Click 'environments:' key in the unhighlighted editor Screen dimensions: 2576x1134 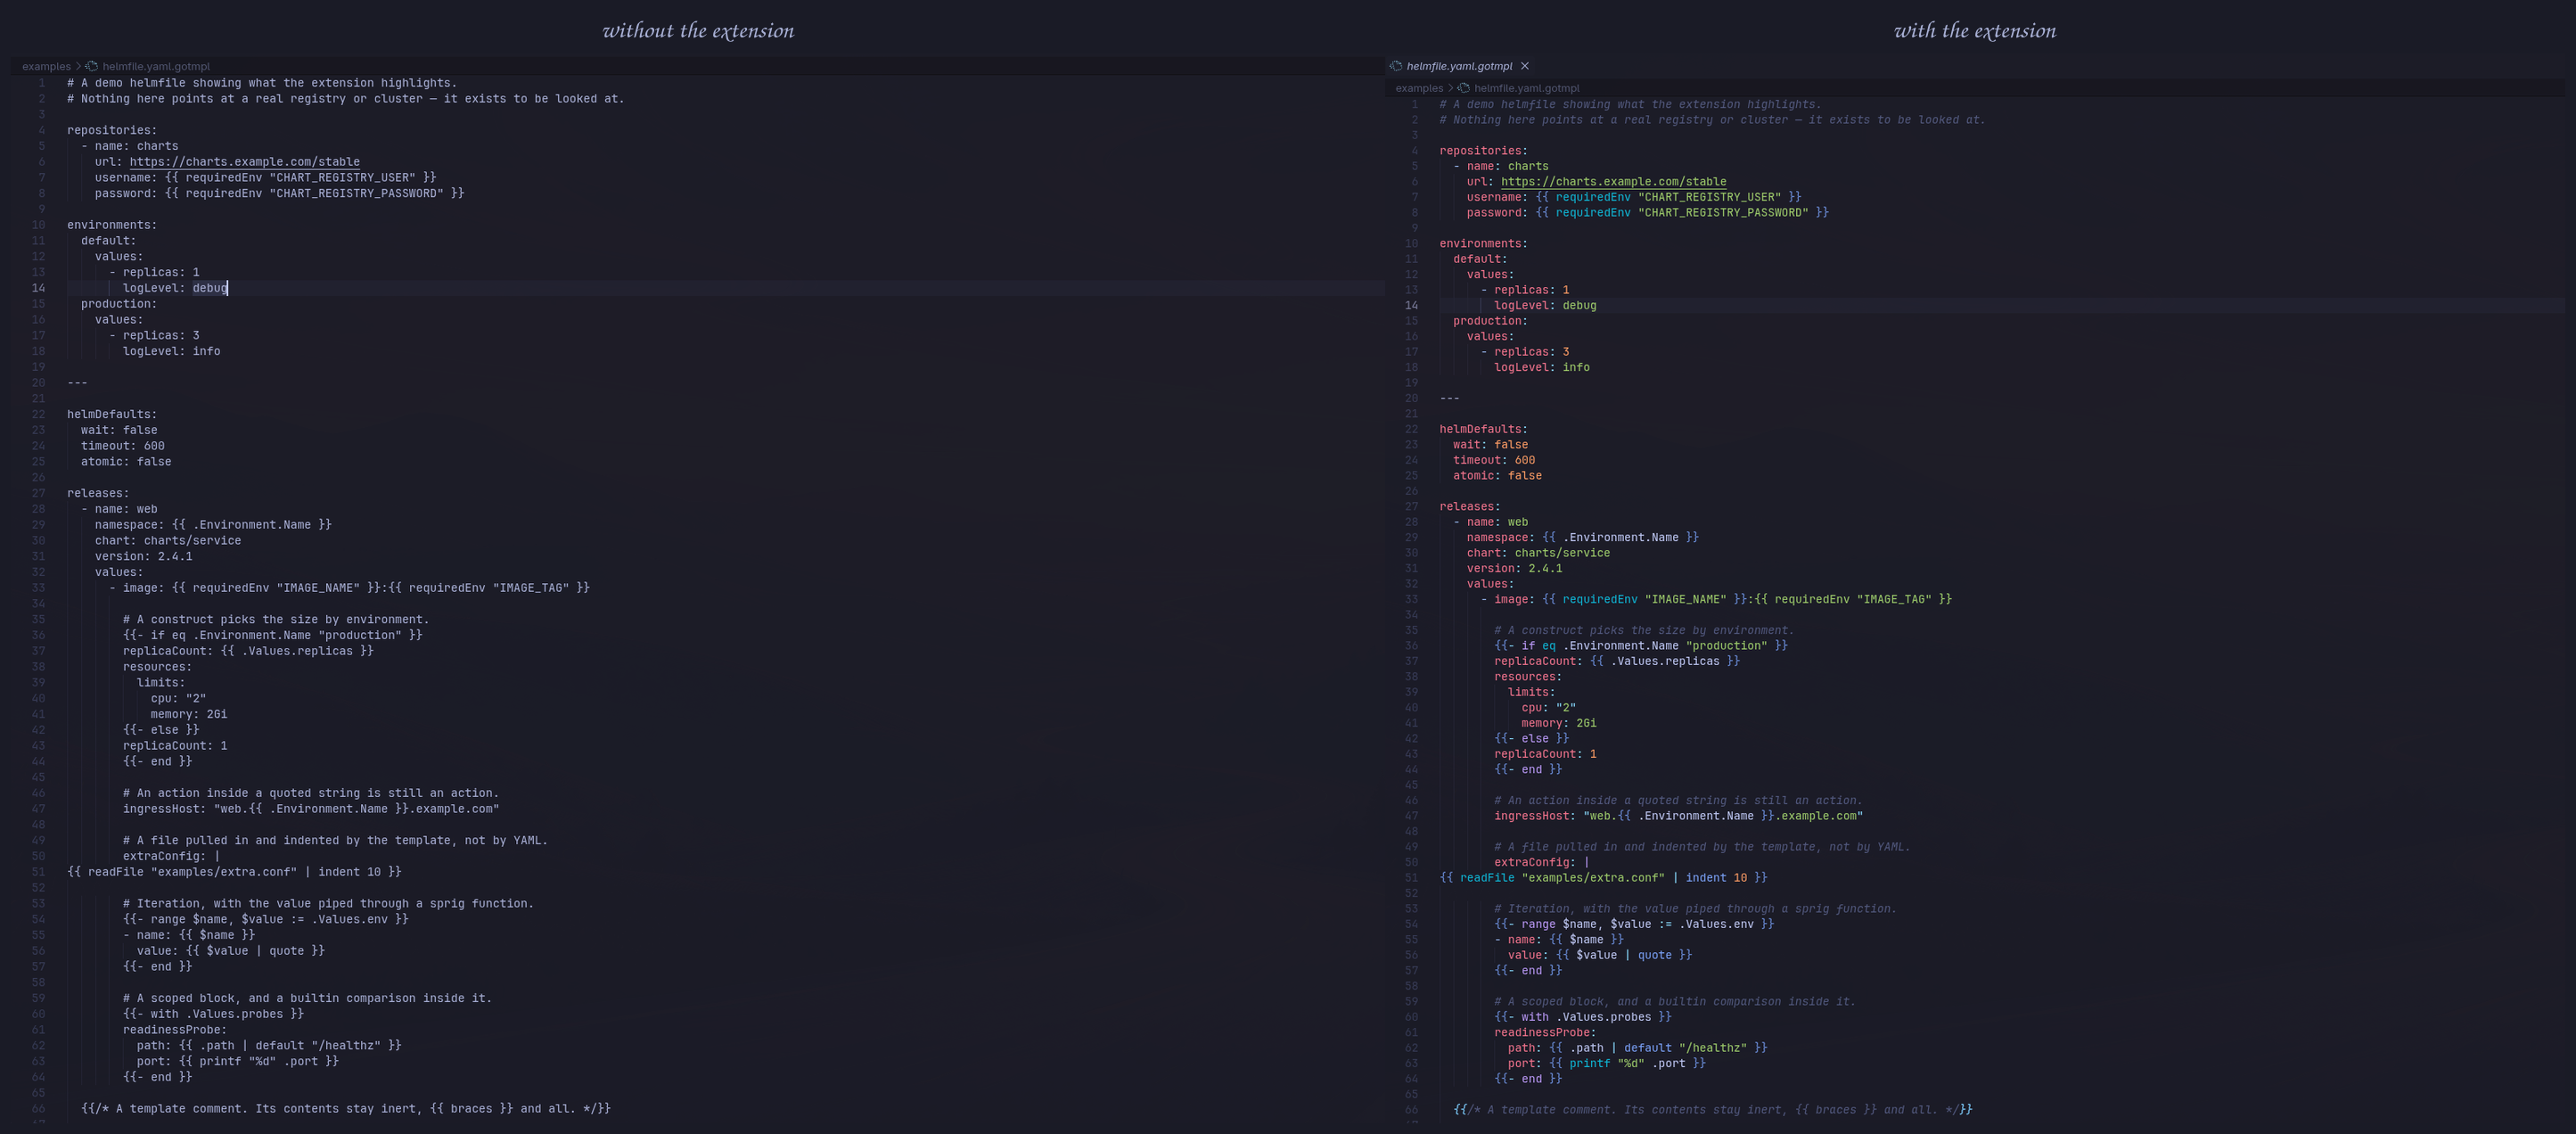(112, 225)
